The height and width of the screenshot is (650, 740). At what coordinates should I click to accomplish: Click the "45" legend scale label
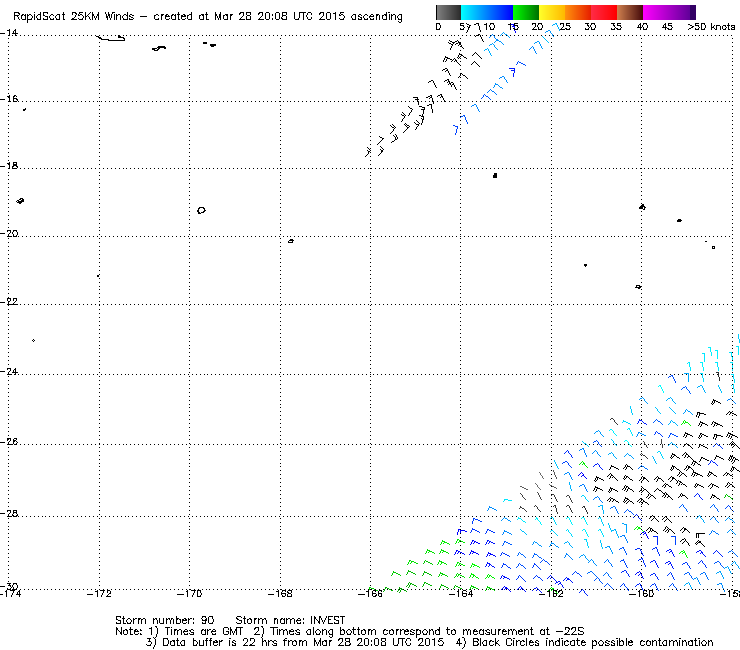(x=667, y=27)
